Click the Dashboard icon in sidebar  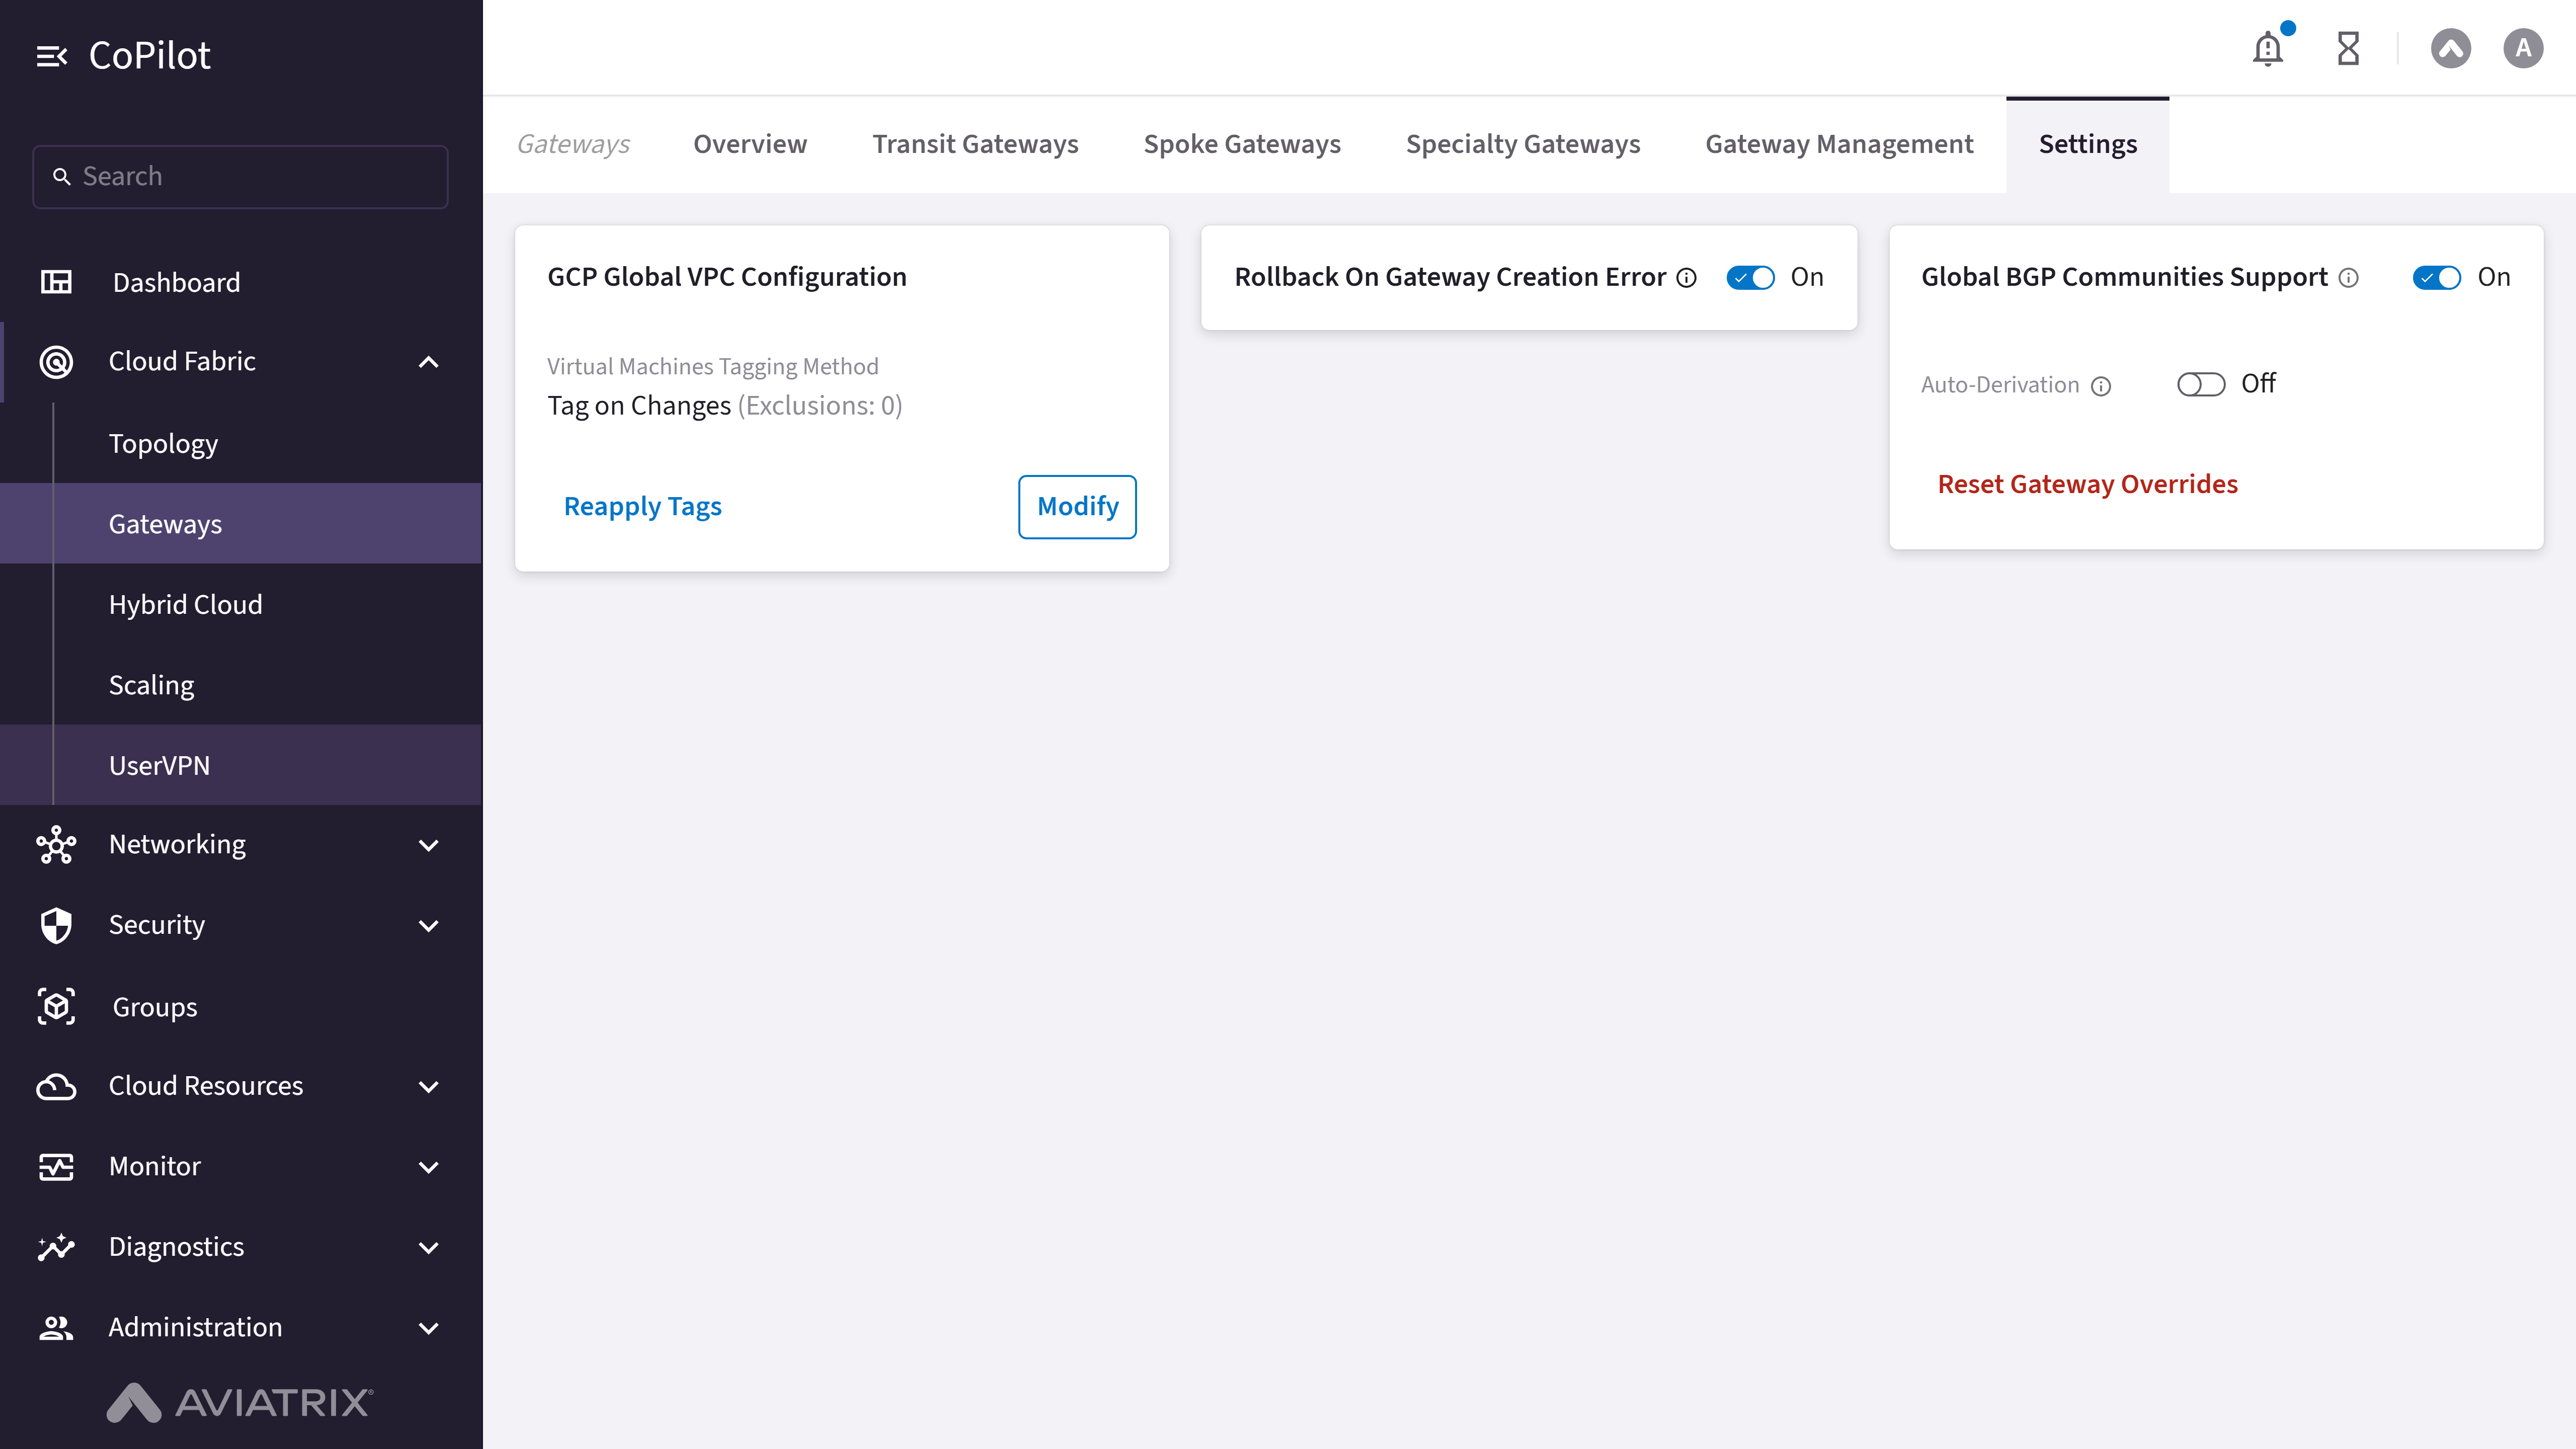pos(56,282)
